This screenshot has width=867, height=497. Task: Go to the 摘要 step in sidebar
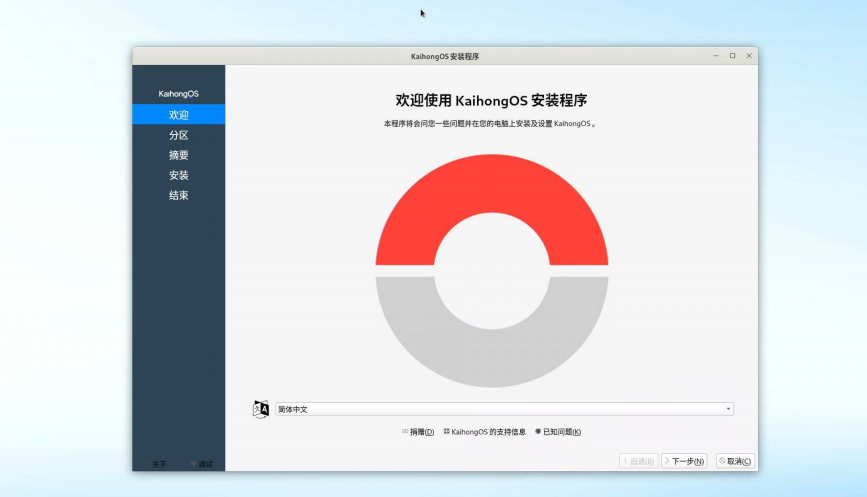[179, 155]
